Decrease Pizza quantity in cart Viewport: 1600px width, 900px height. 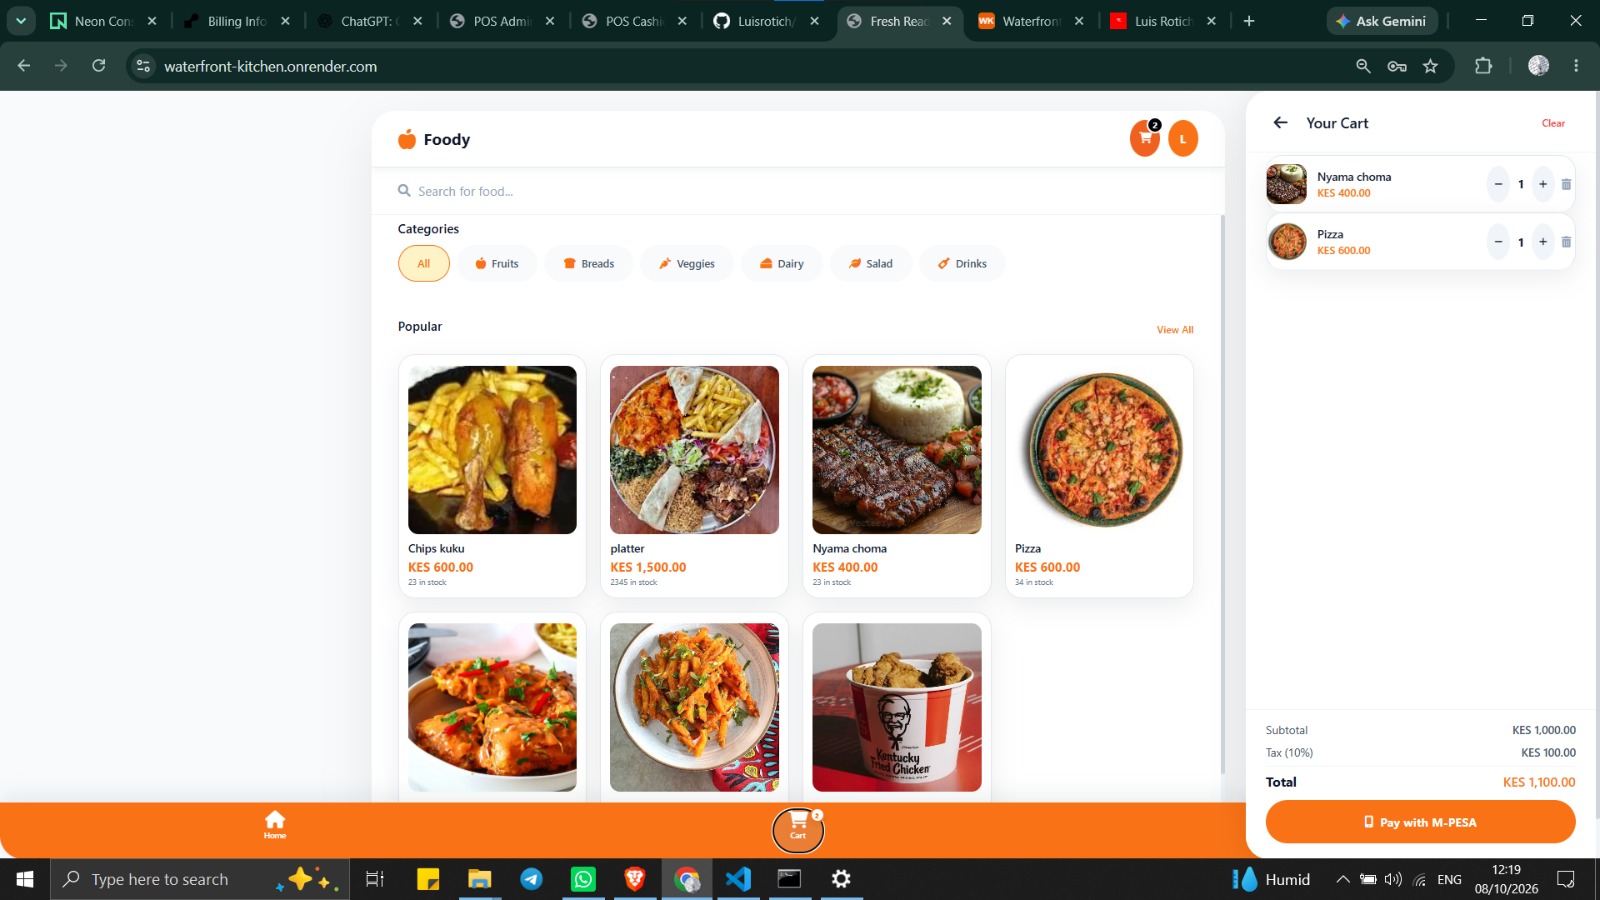(x=1498, y=242)
